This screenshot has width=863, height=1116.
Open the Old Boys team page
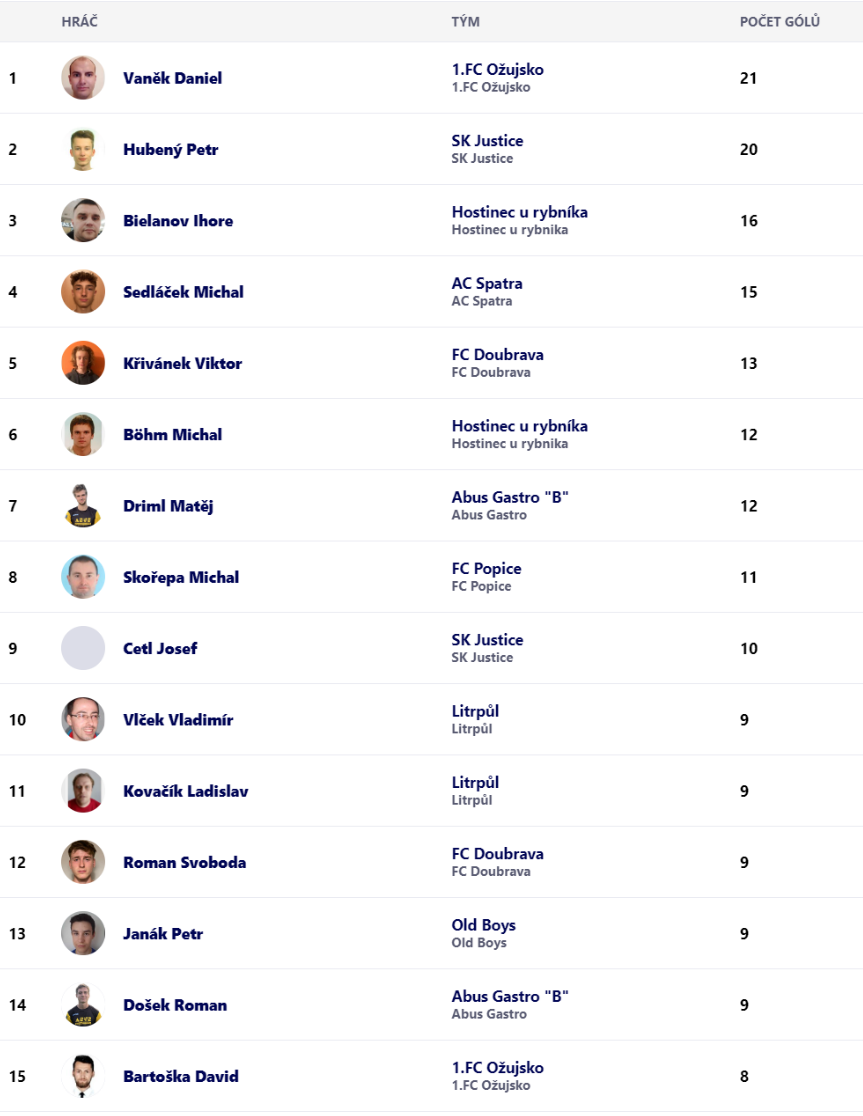[483, 926]
